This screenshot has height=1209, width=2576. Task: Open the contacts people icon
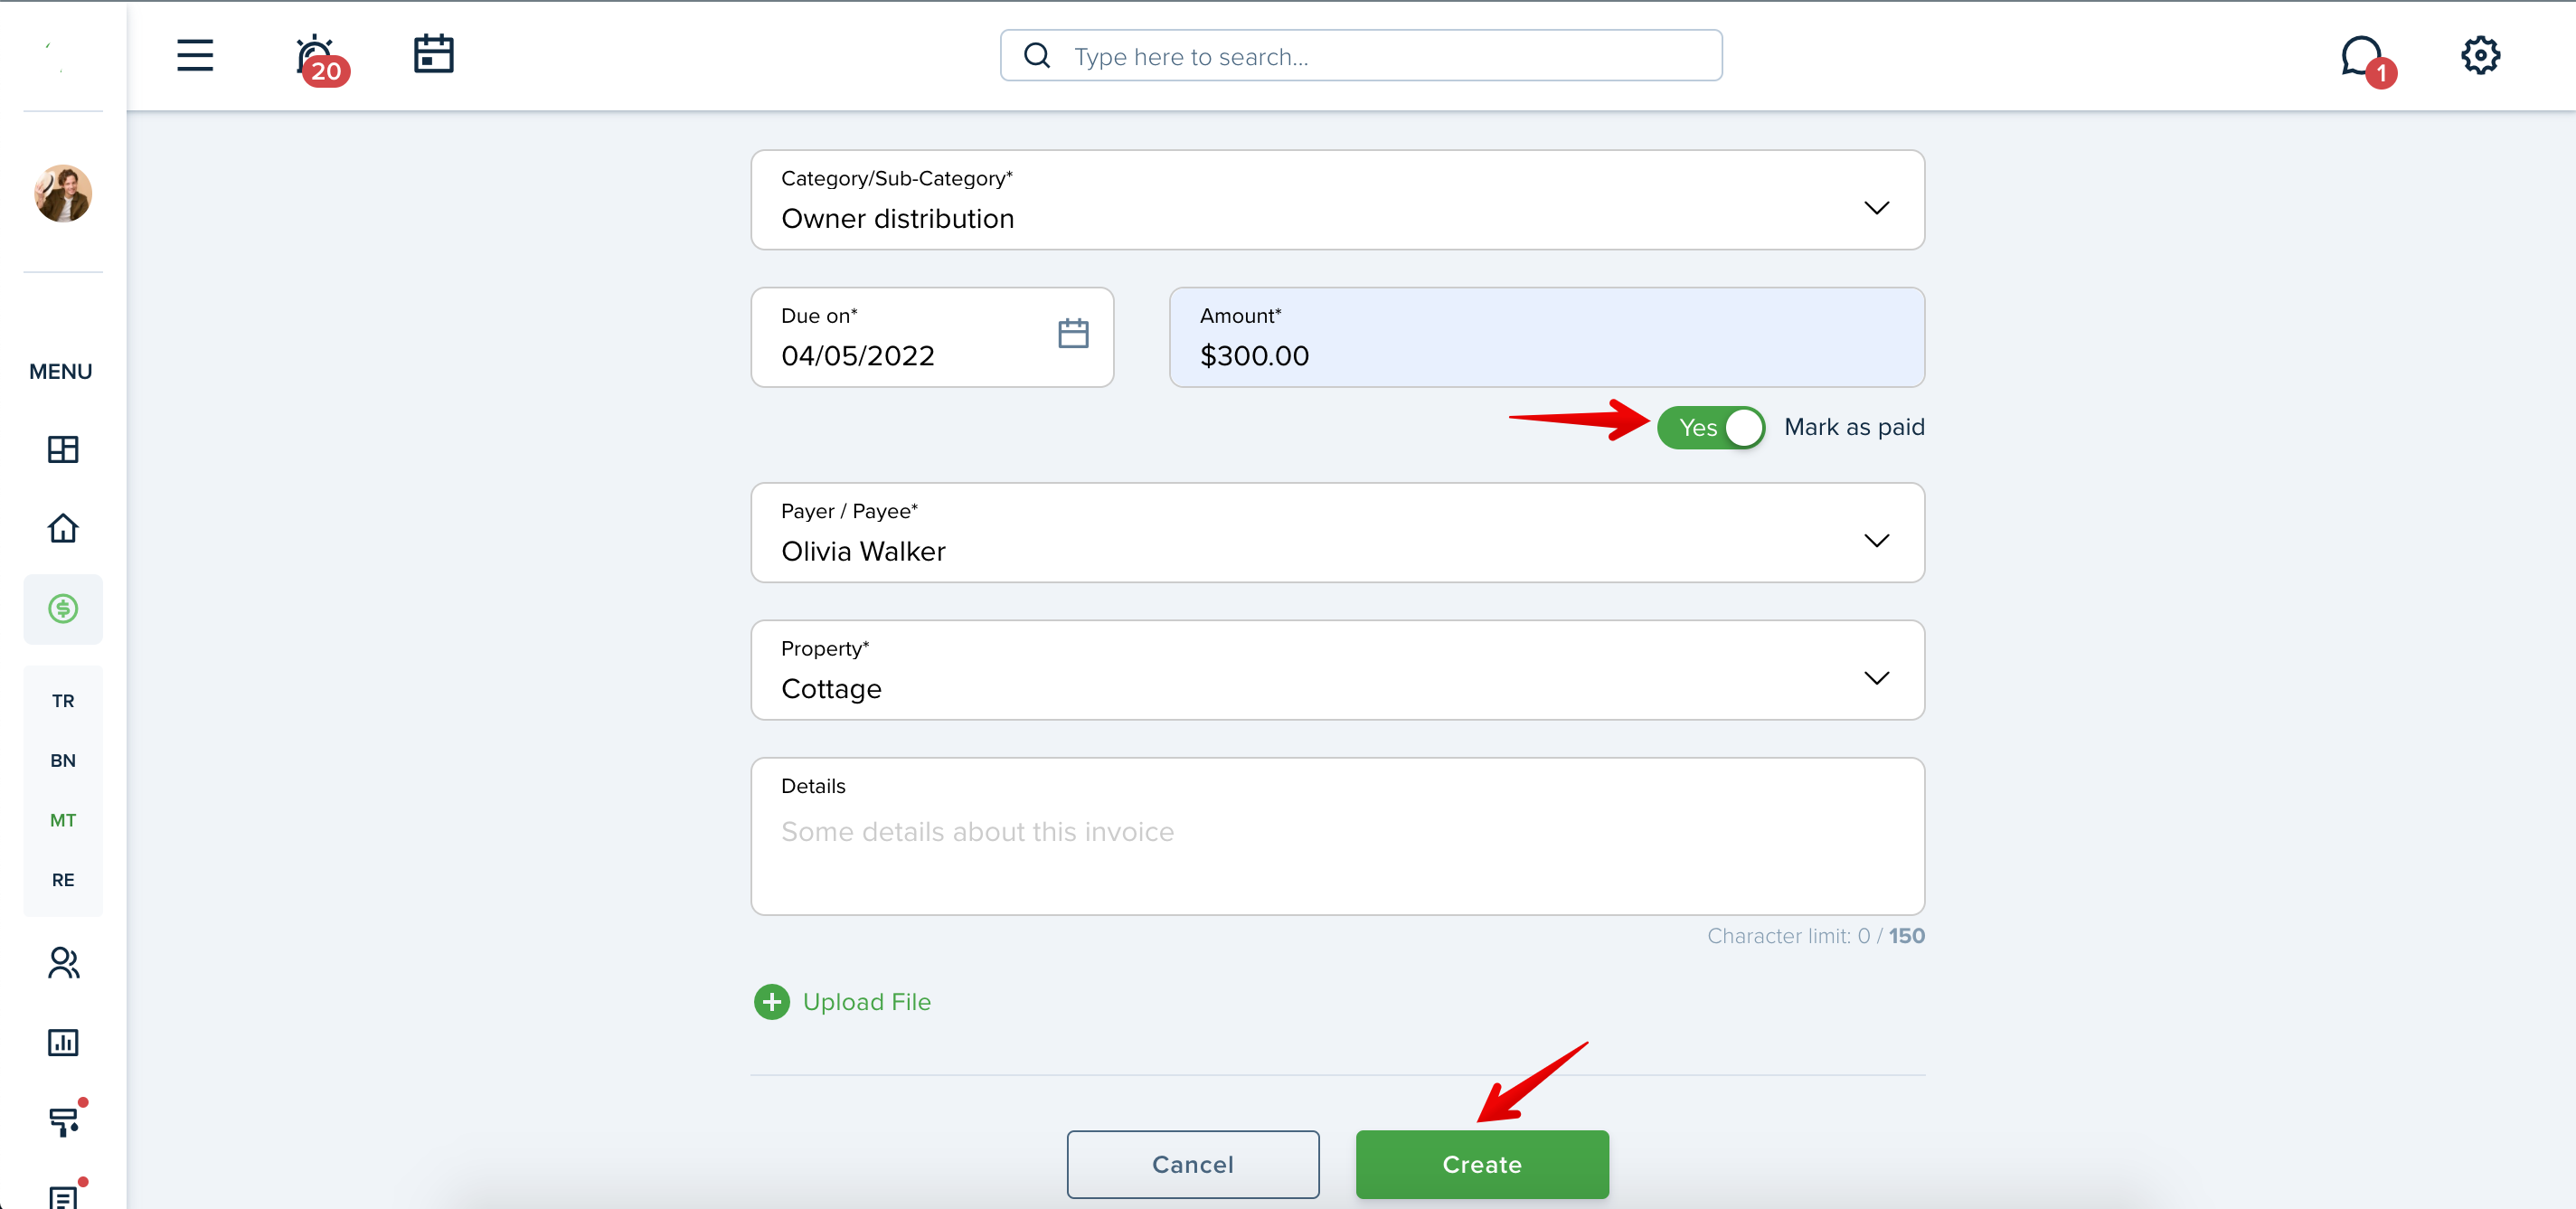(x=63, y=962)
